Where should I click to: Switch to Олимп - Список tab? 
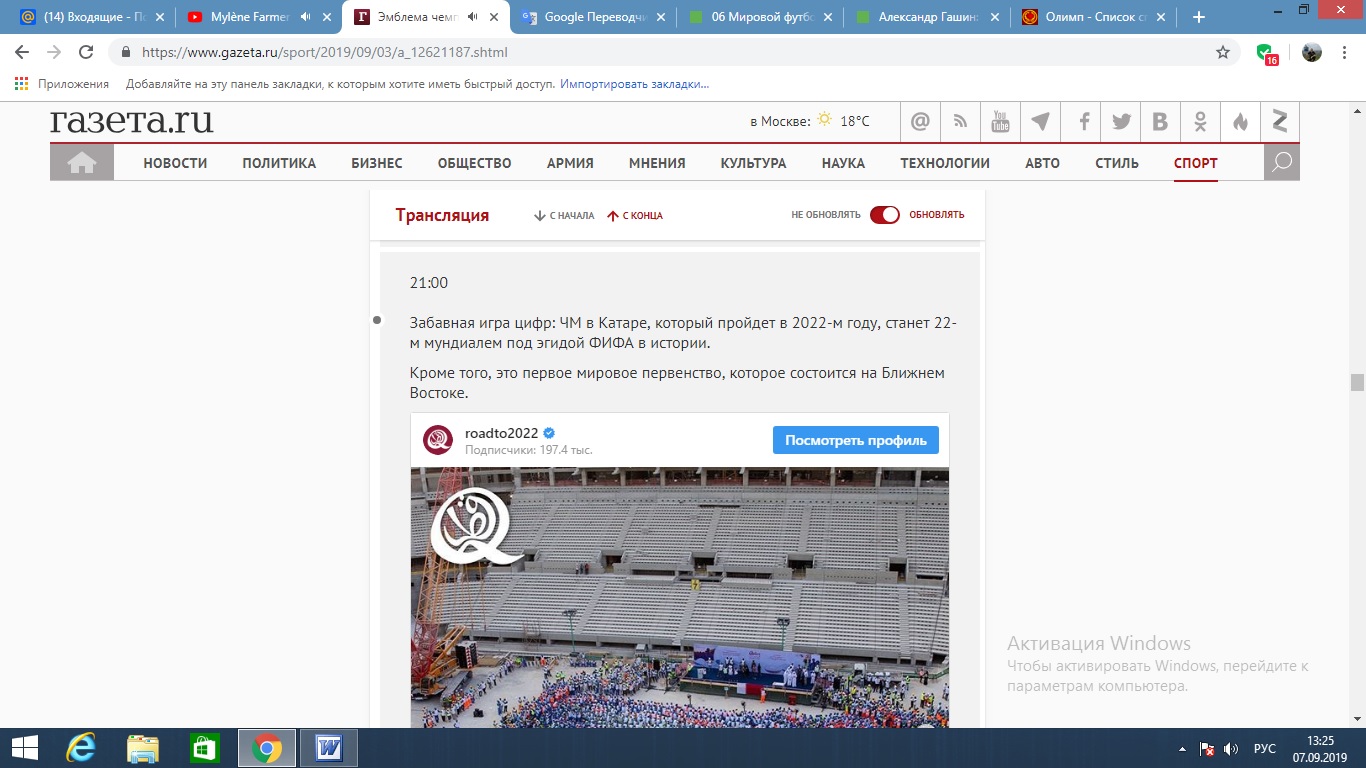tap(1094, 17)
